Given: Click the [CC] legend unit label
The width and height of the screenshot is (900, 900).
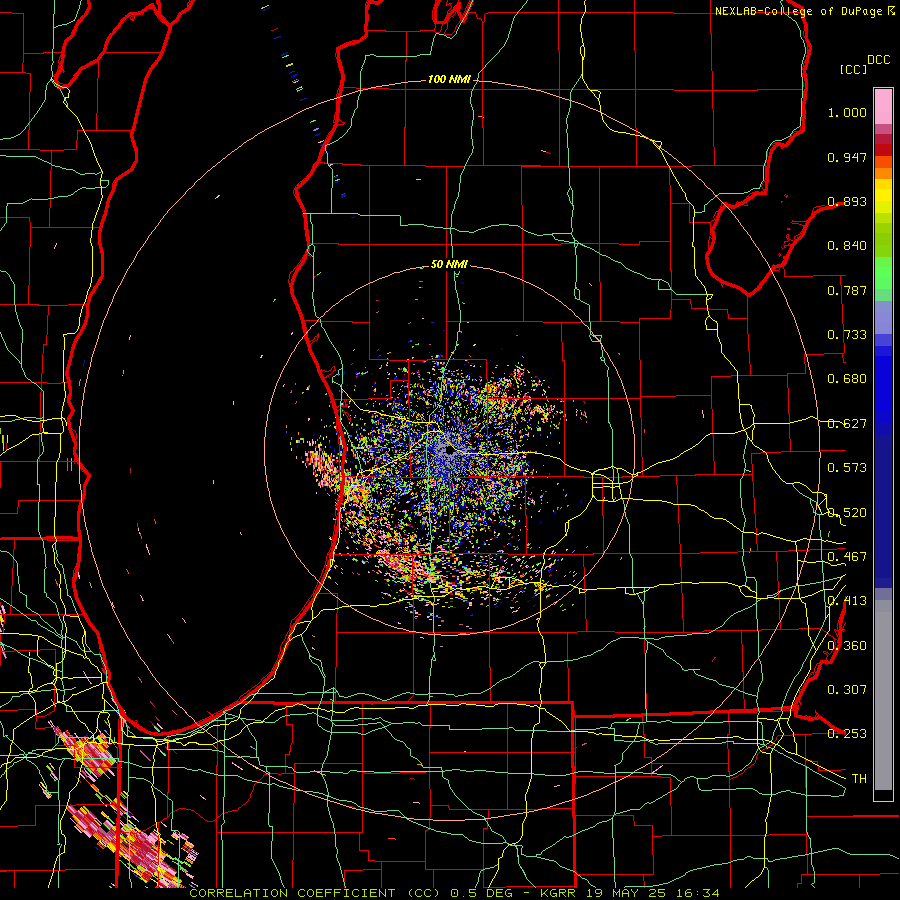Looking at the screenshot, I should [854, 69].
